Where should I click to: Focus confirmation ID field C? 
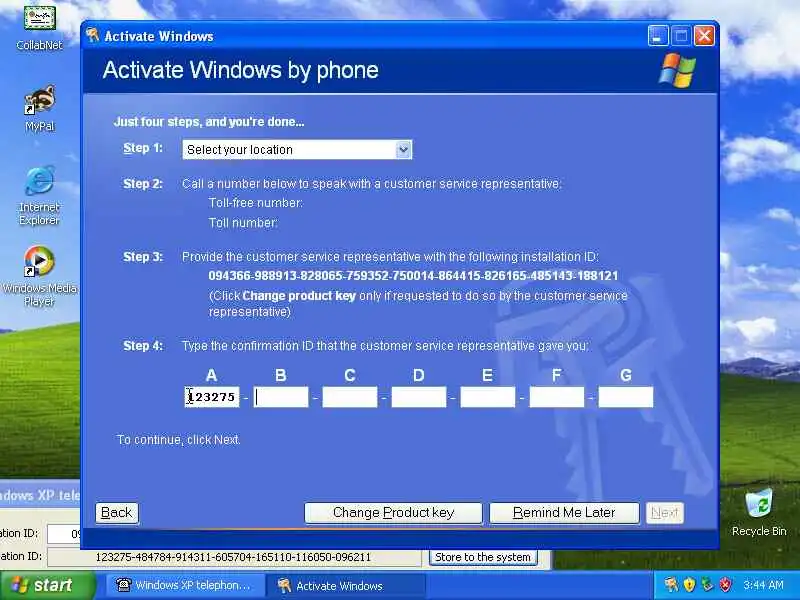[350, 397]
